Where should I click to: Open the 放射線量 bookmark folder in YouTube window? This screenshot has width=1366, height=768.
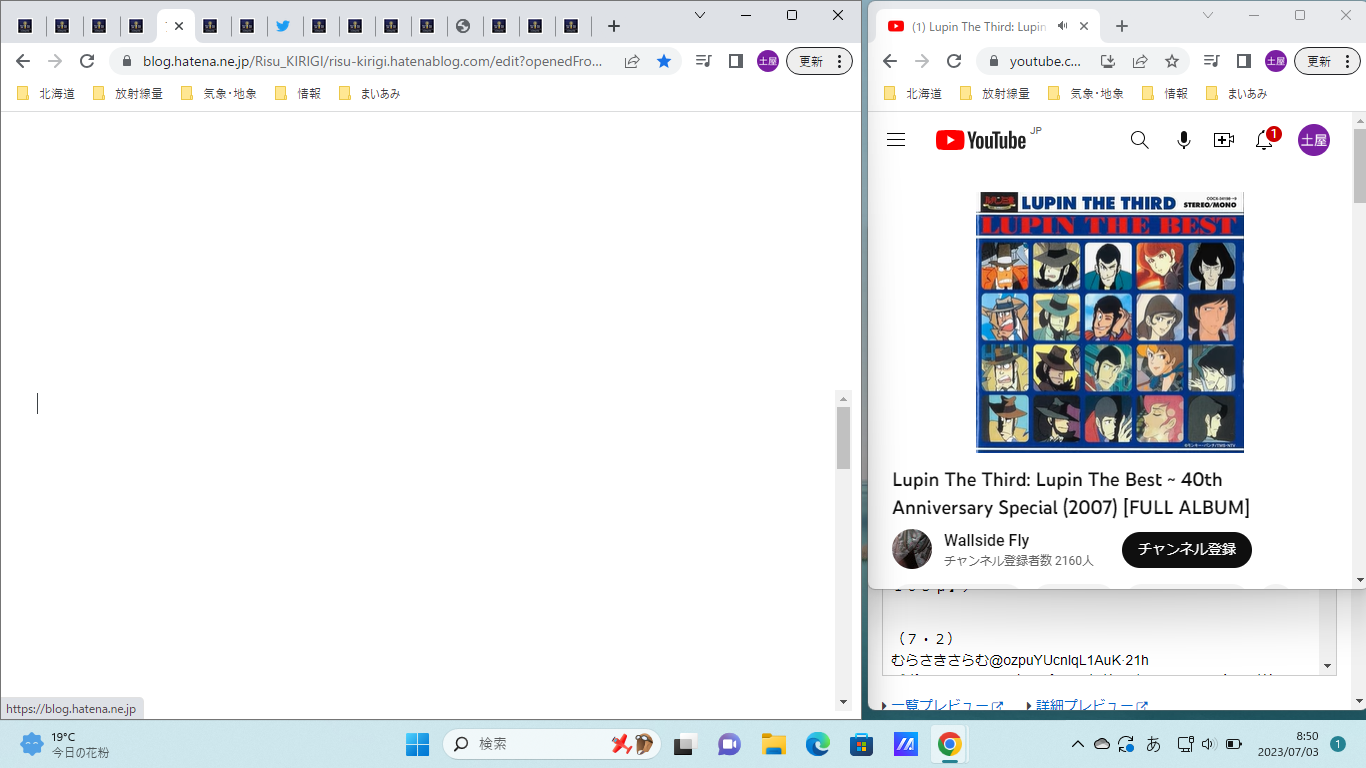click(994, 94)
